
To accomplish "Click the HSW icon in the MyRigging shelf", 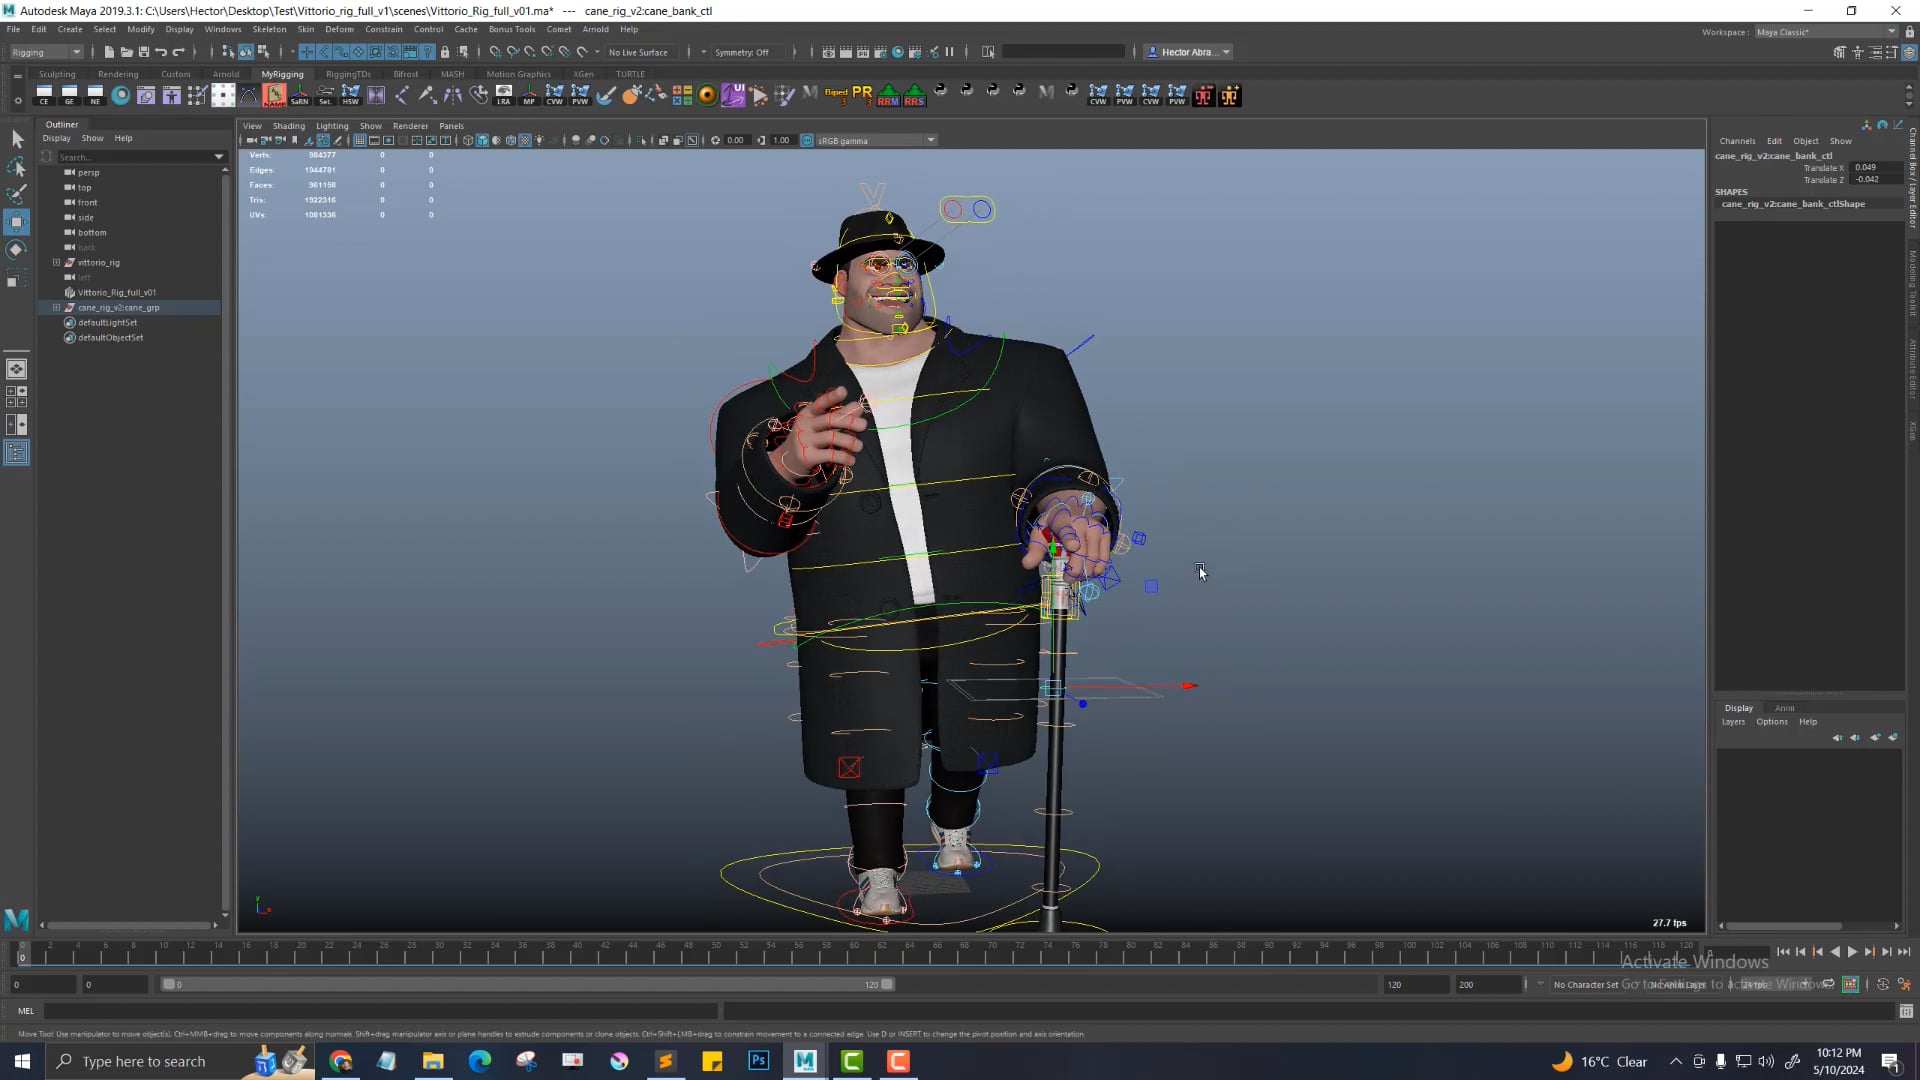I will coord(348,96).
